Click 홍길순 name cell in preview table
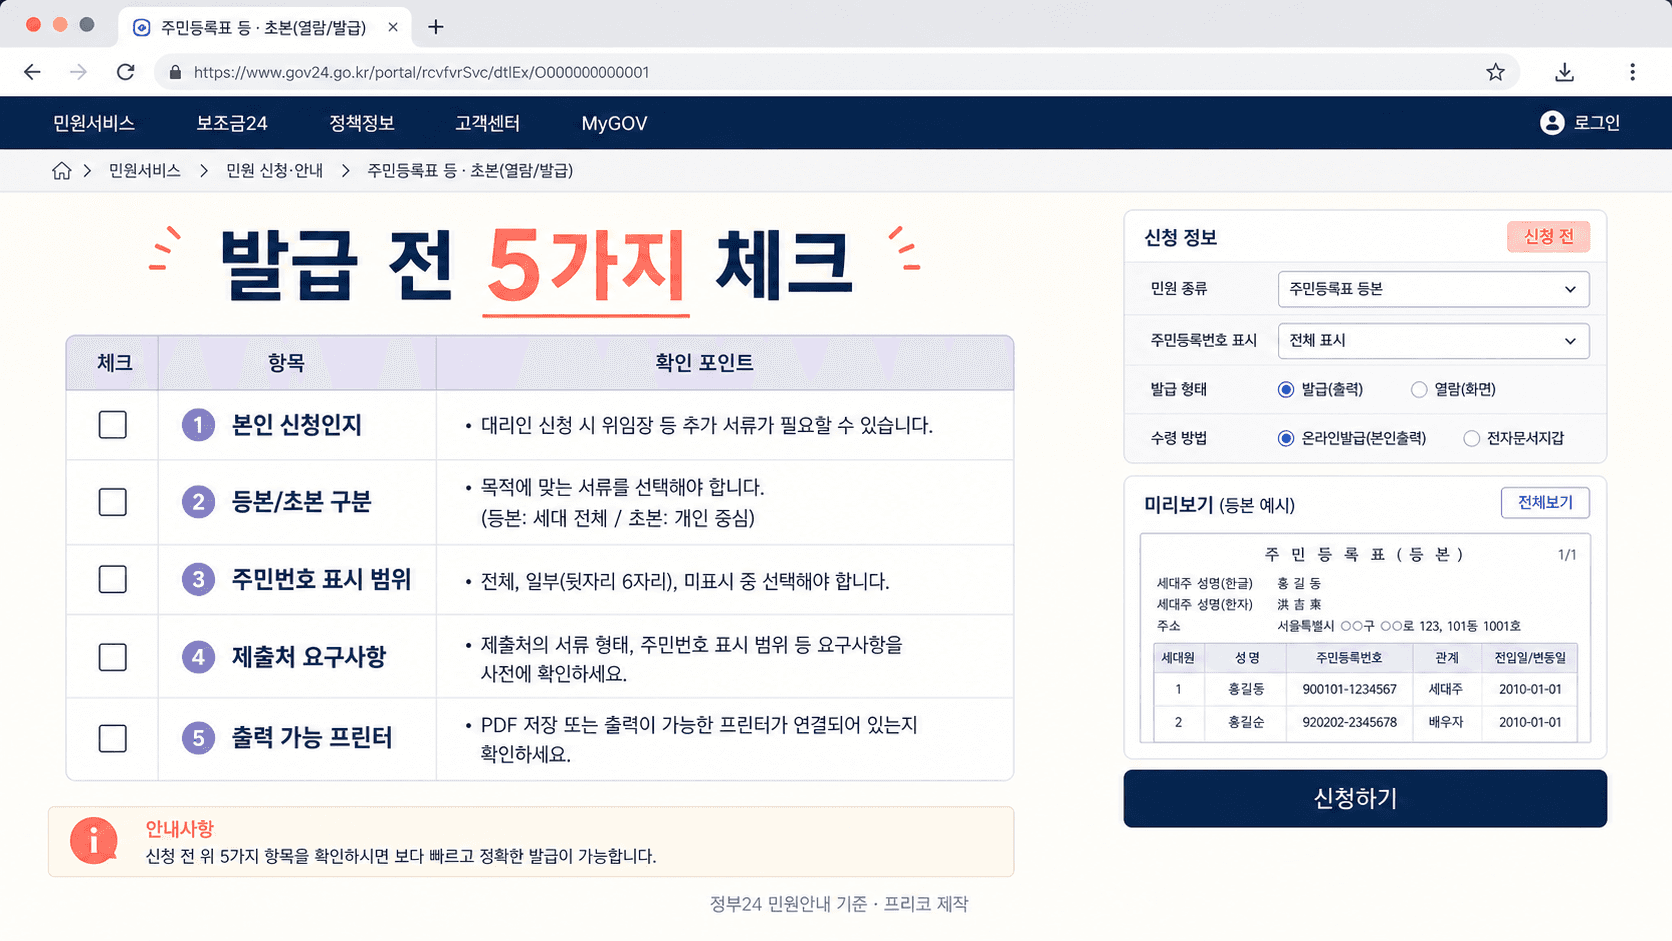The image size is (1672, 941). (x=1246, y=722)
